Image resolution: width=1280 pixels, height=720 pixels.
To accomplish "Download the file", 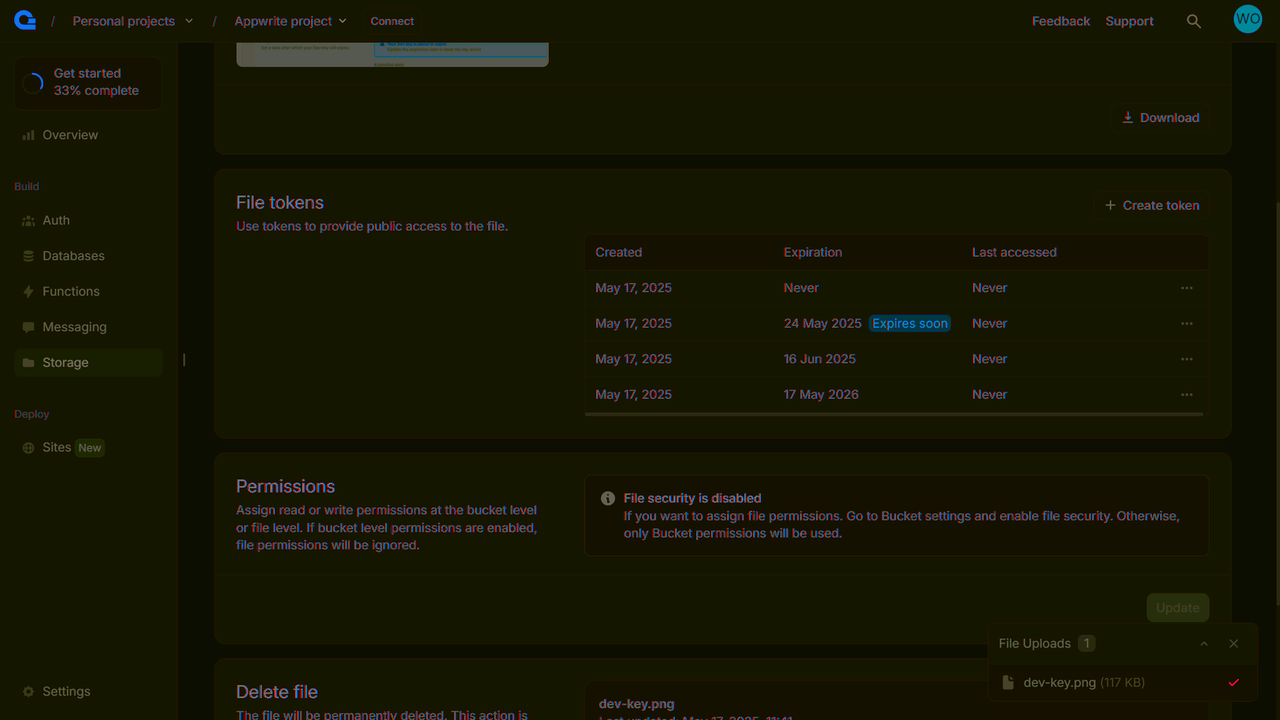I will (1160, 118).
